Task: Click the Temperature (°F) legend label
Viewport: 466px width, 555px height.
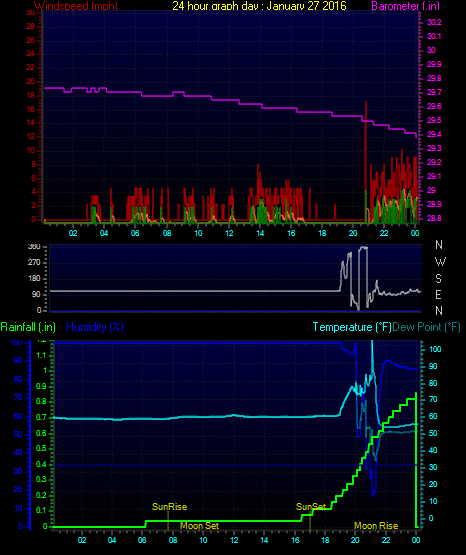Action: point(352,327)
